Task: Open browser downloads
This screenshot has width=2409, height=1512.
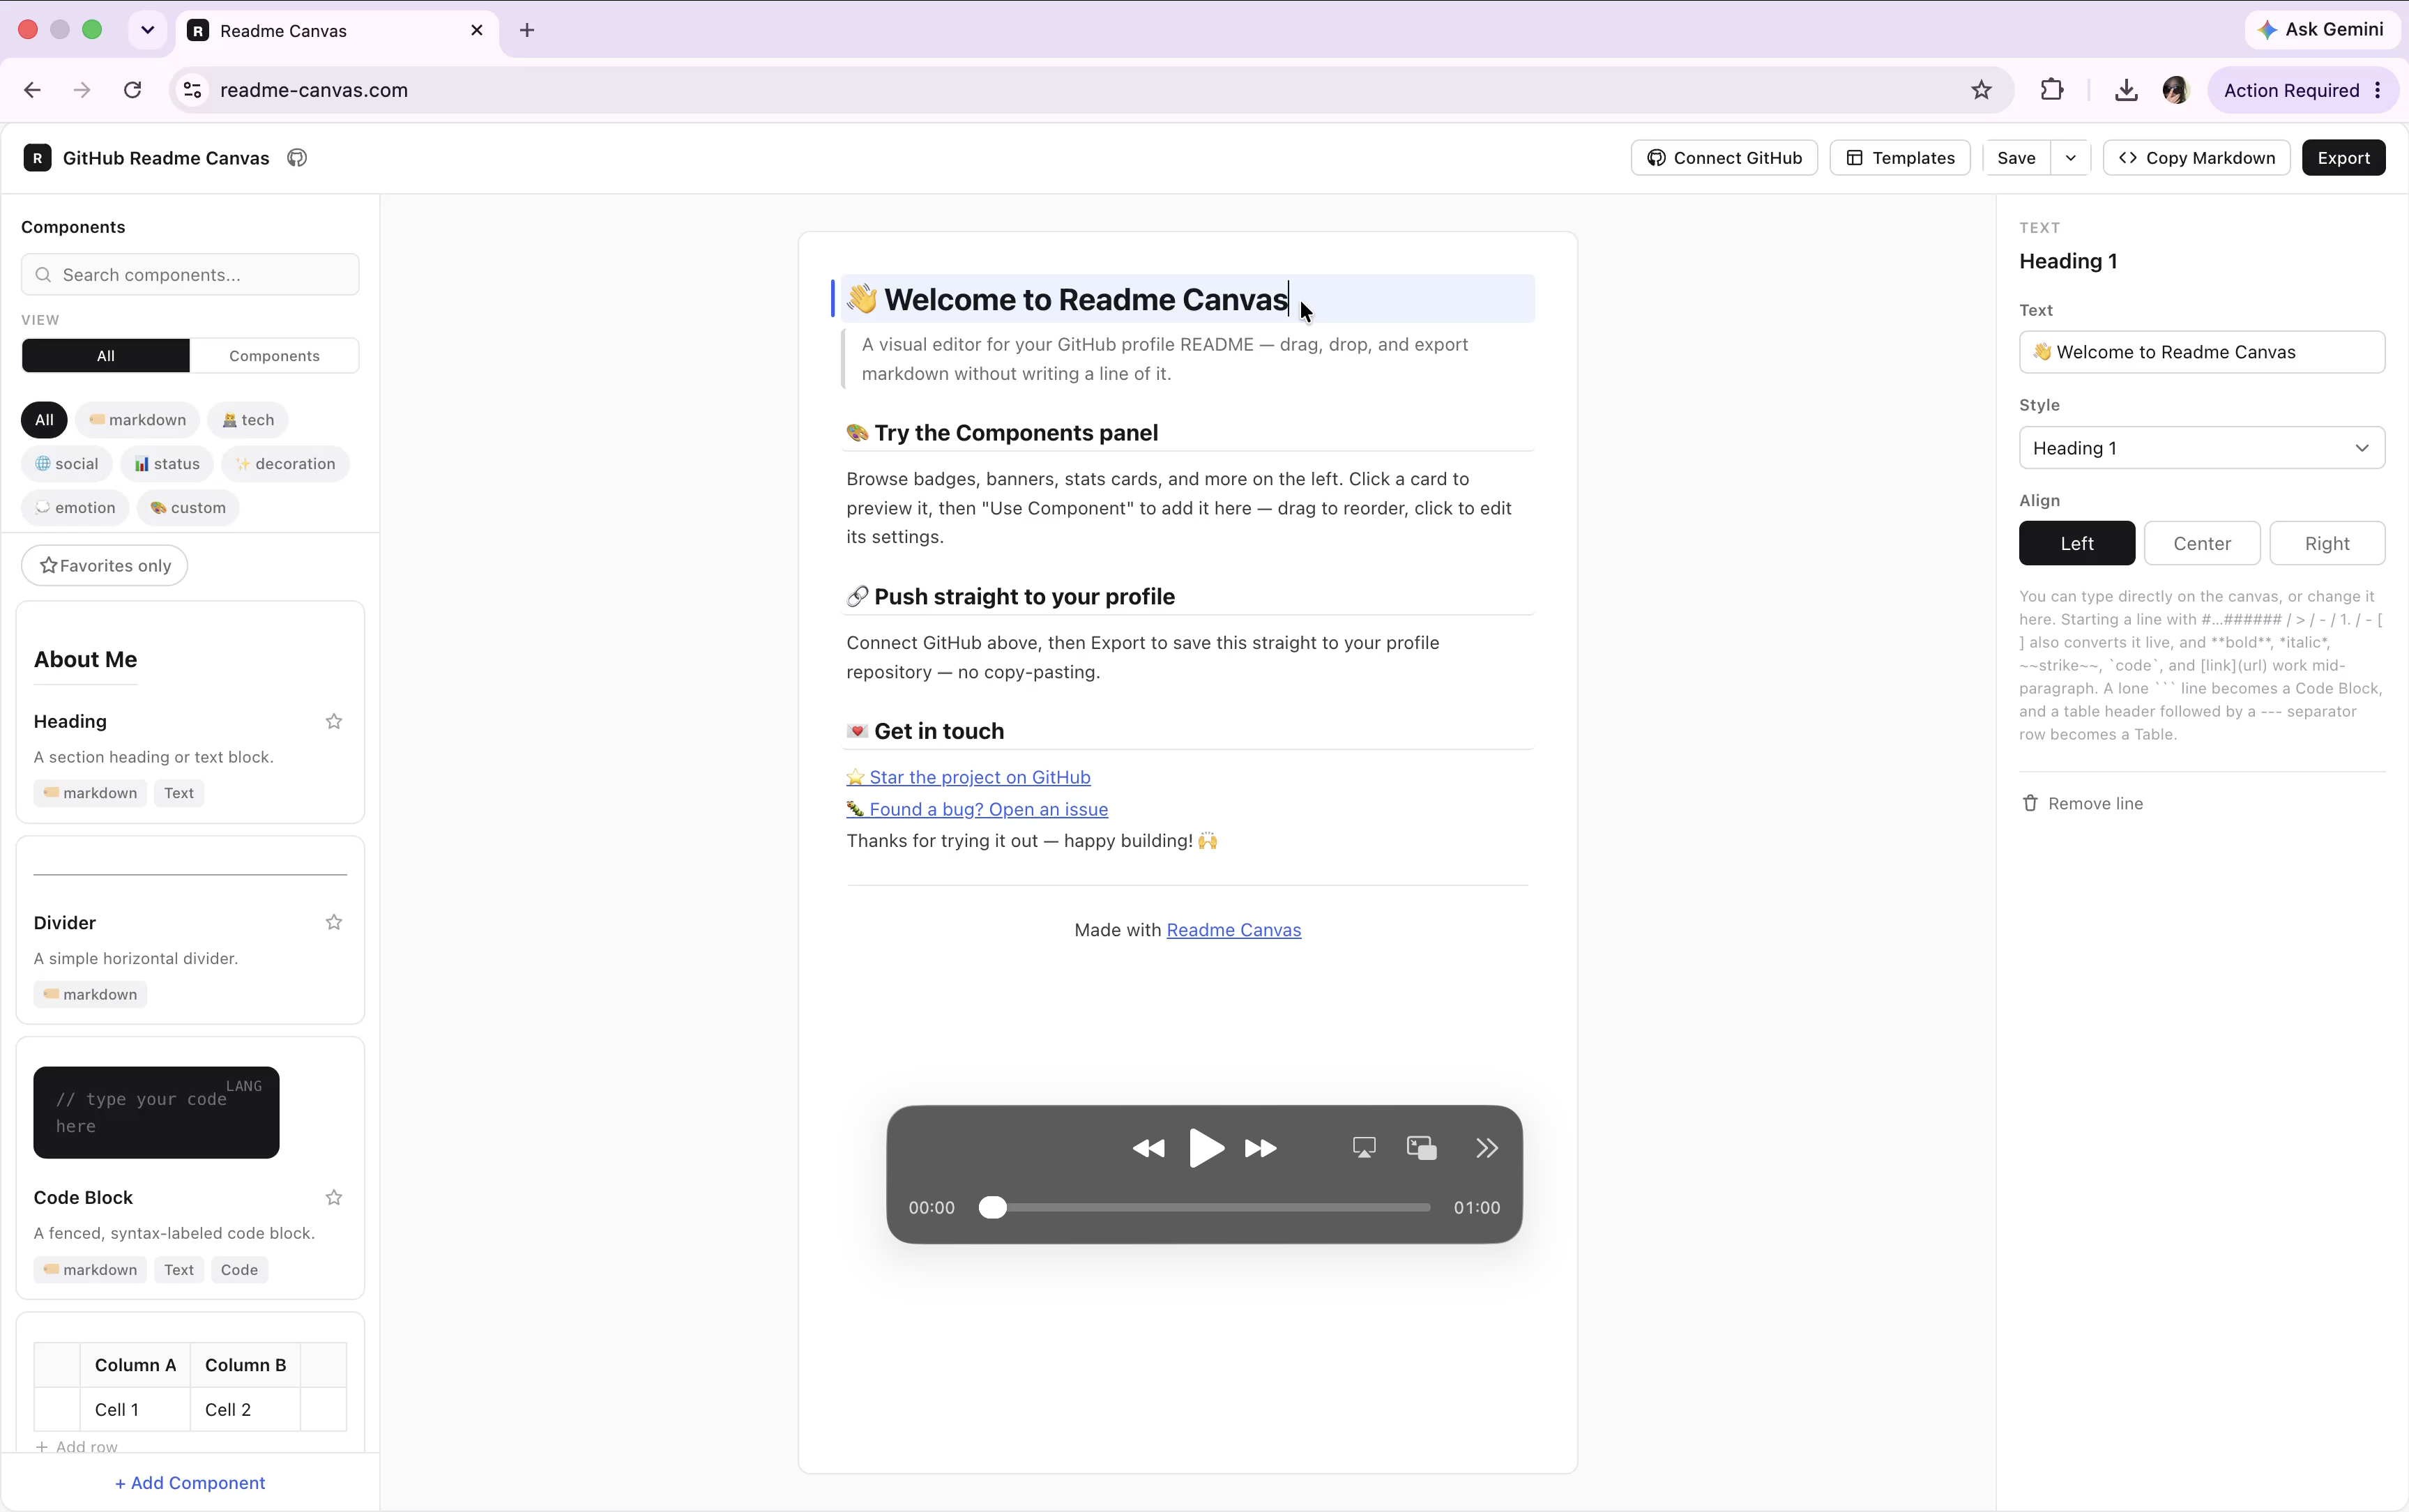Action: tap(2126, 90)
